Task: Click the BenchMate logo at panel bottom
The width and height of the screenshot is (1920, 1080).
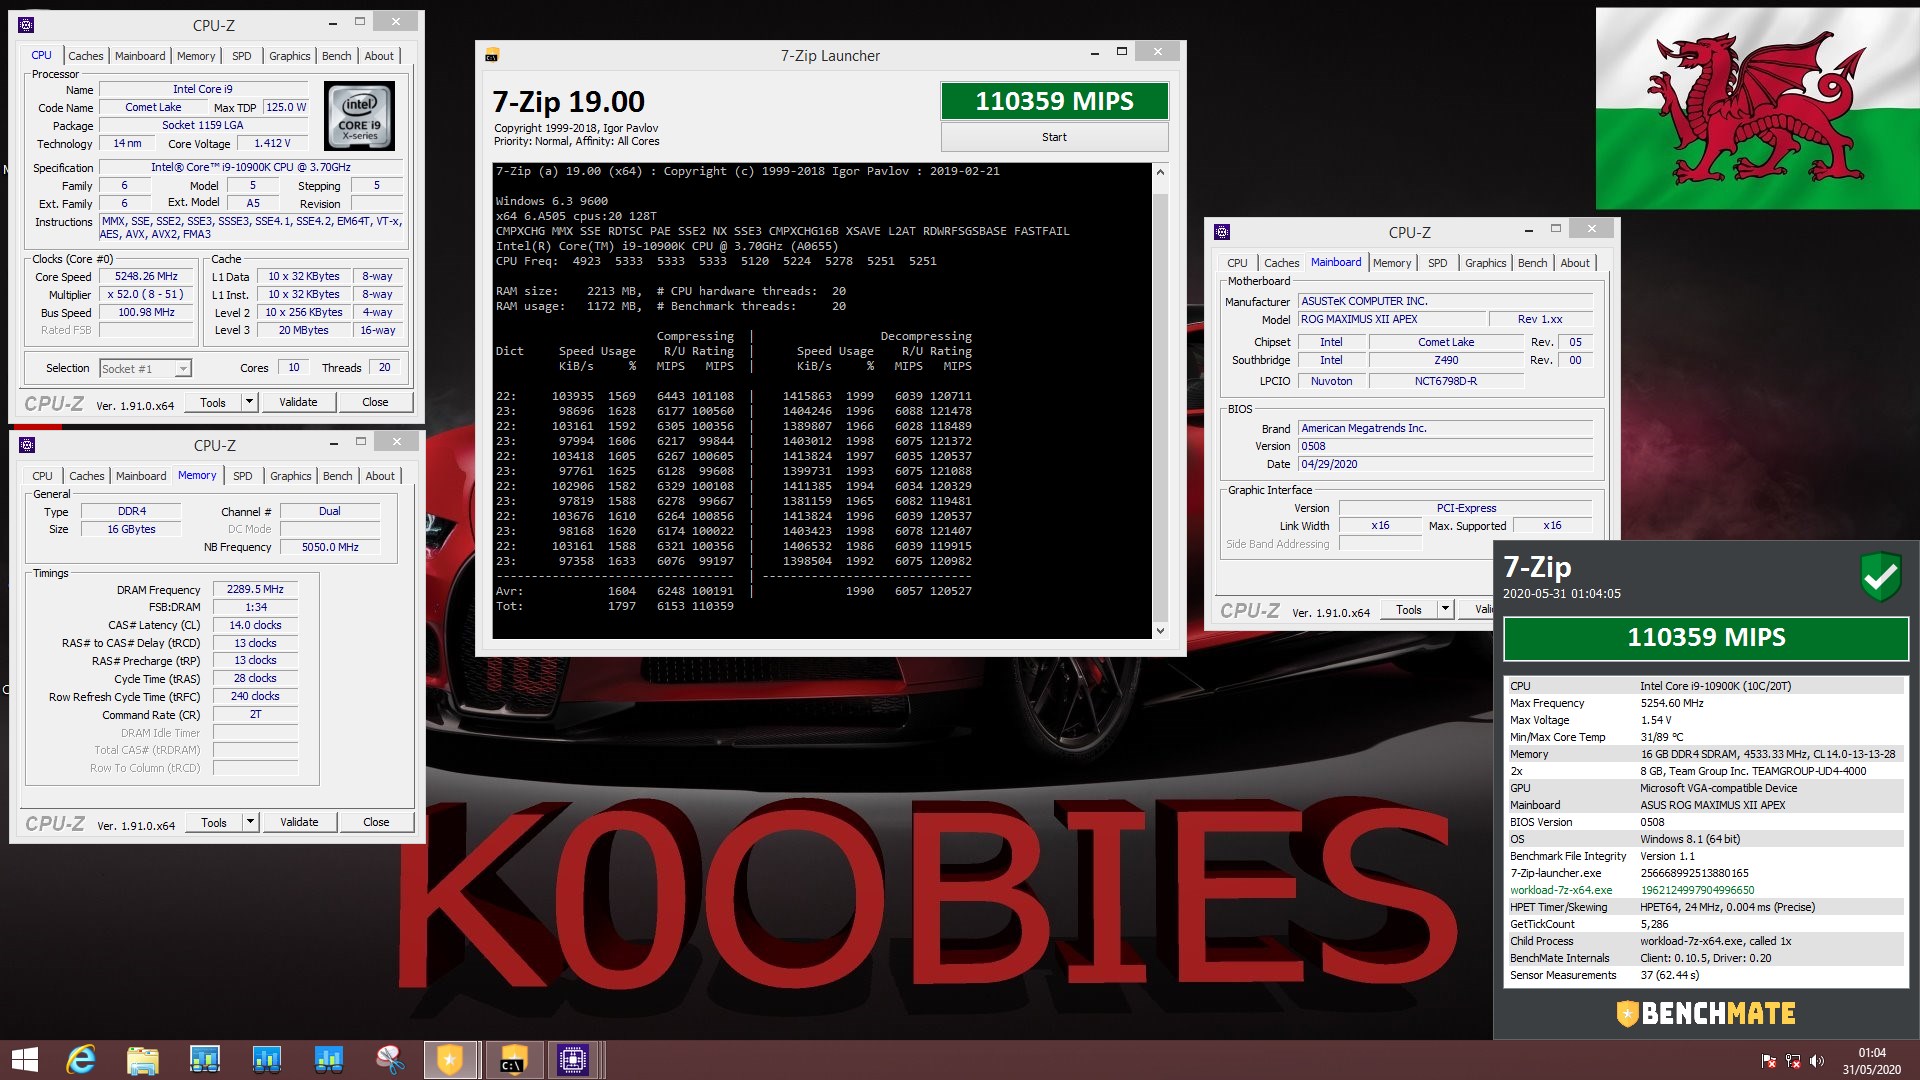Action: click(x=1706, y=1013)
